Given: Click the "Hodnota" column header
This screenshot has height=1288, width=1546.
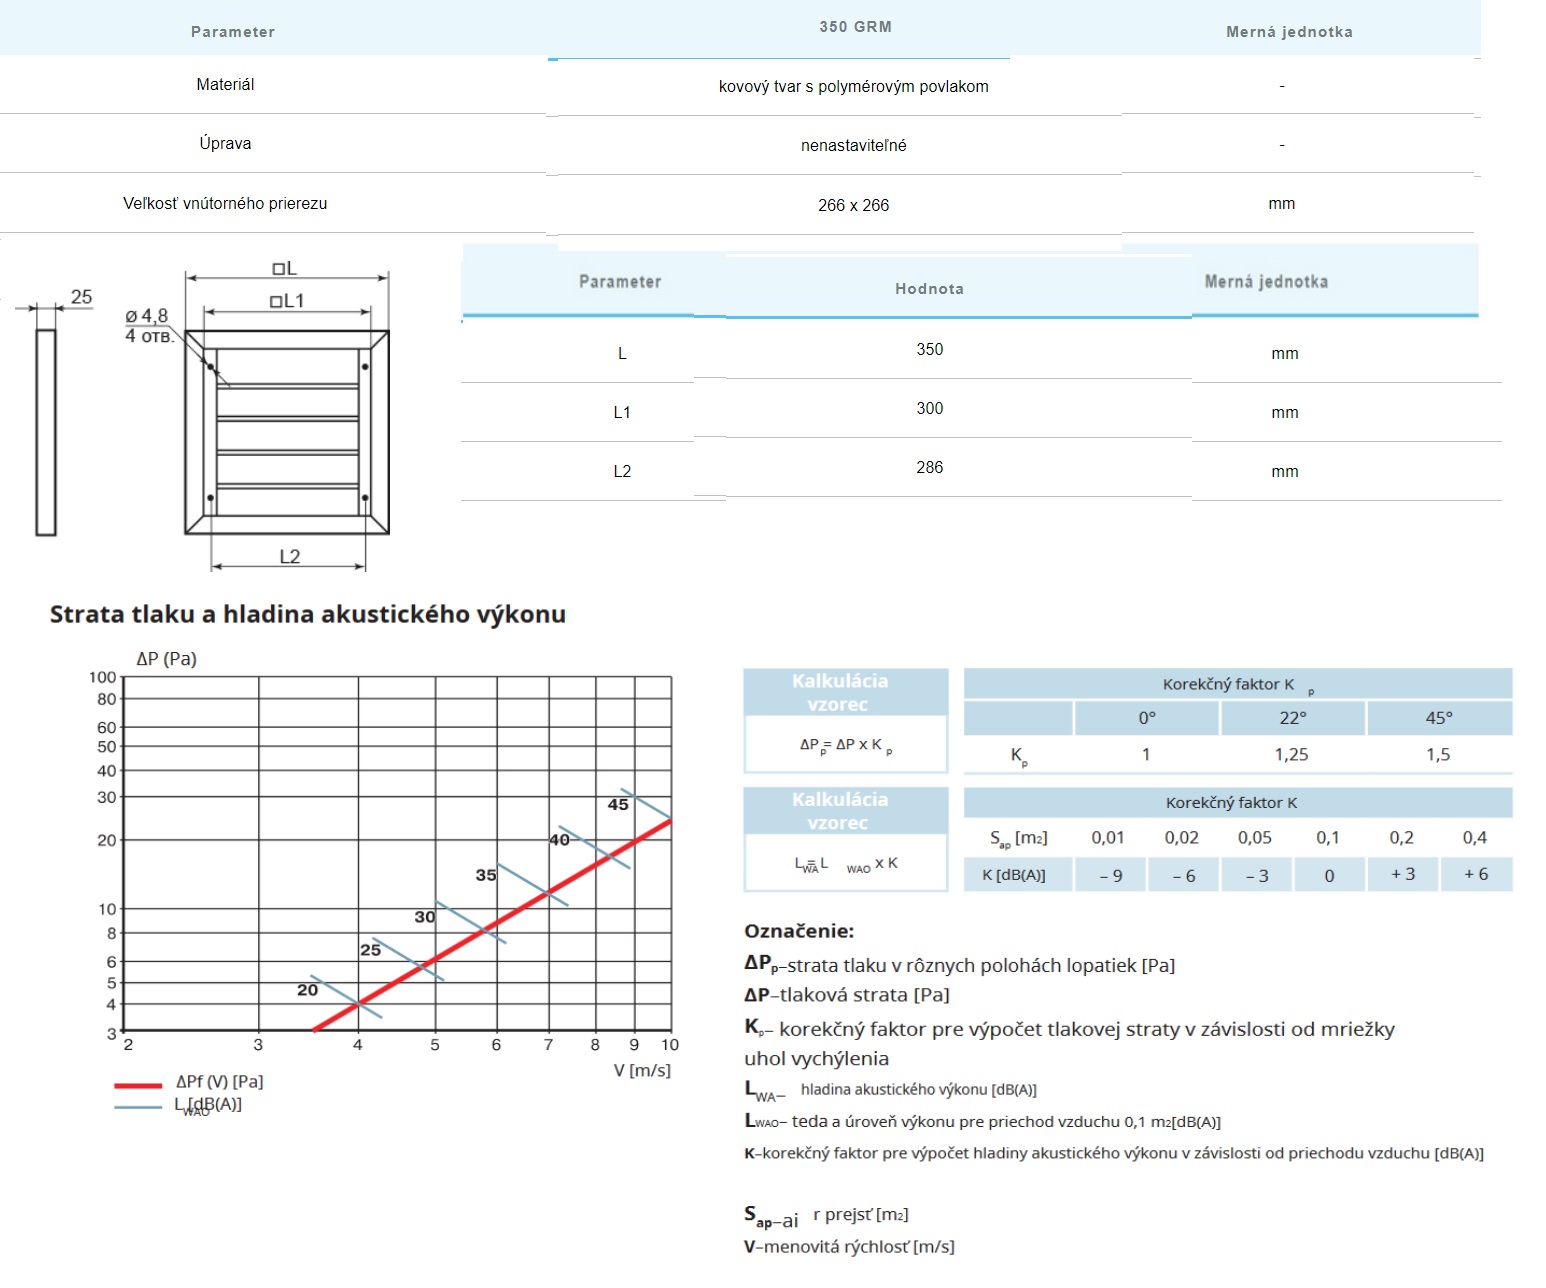Looking at the screenshot, I should tap(929, 289).
